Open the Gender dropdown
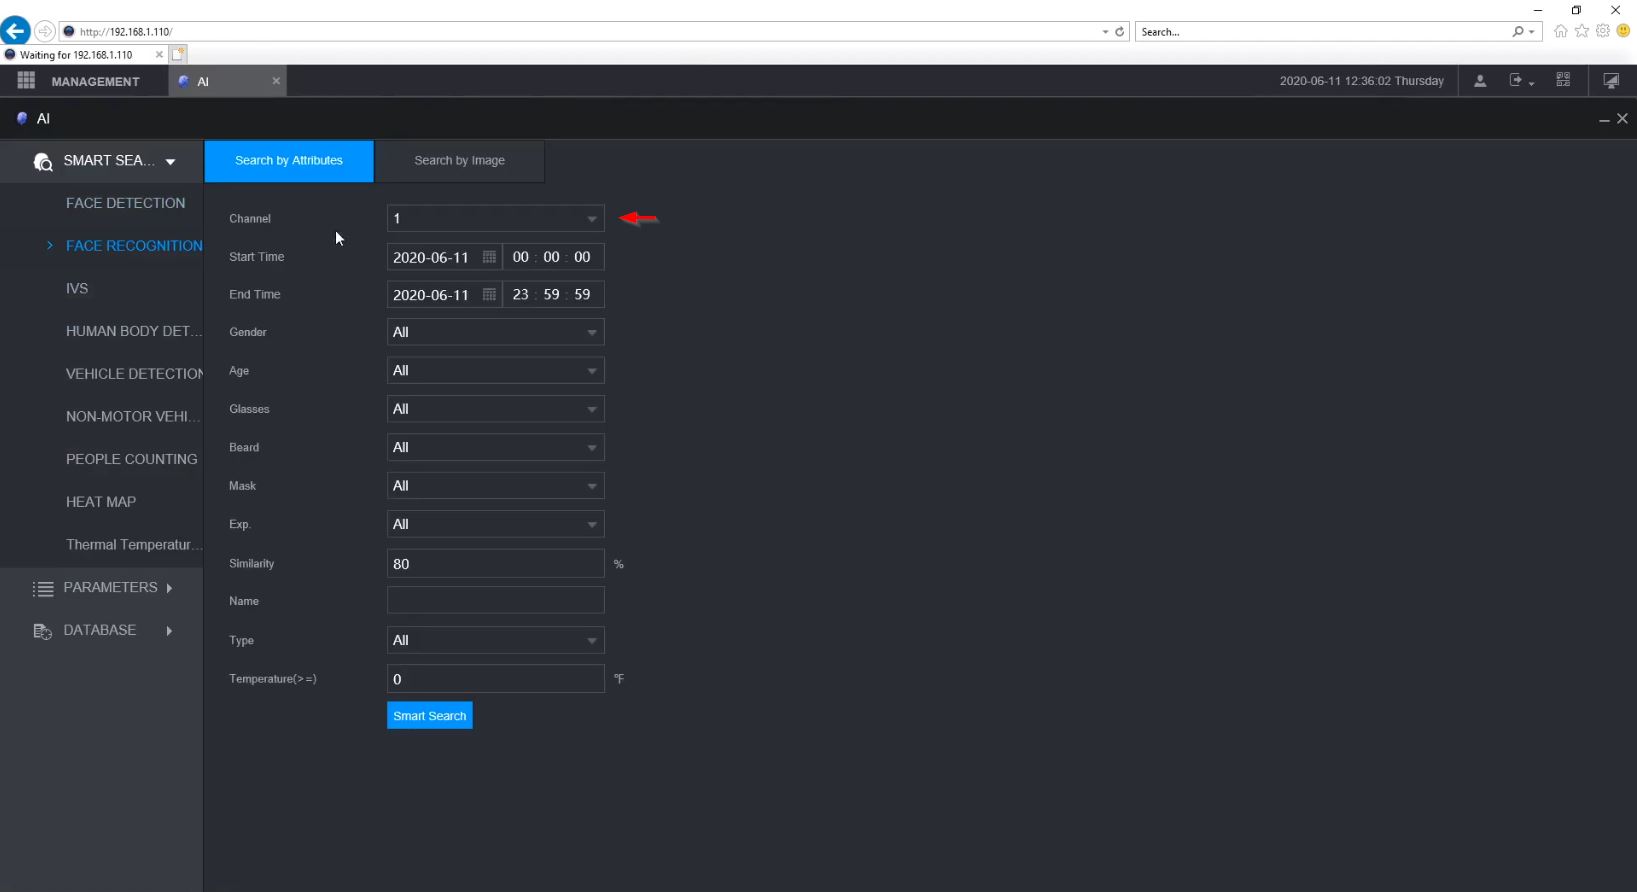The width and height of the screenshot is (1637, 892). click(x=495, y=332)
